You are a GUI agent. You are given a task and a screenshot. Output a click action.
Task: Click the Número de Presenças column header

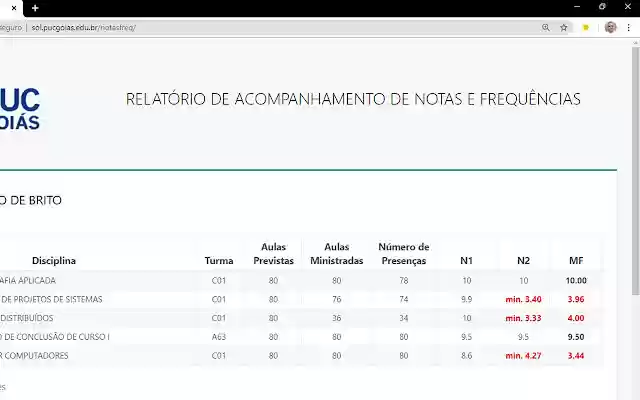[x=404, y=253]
